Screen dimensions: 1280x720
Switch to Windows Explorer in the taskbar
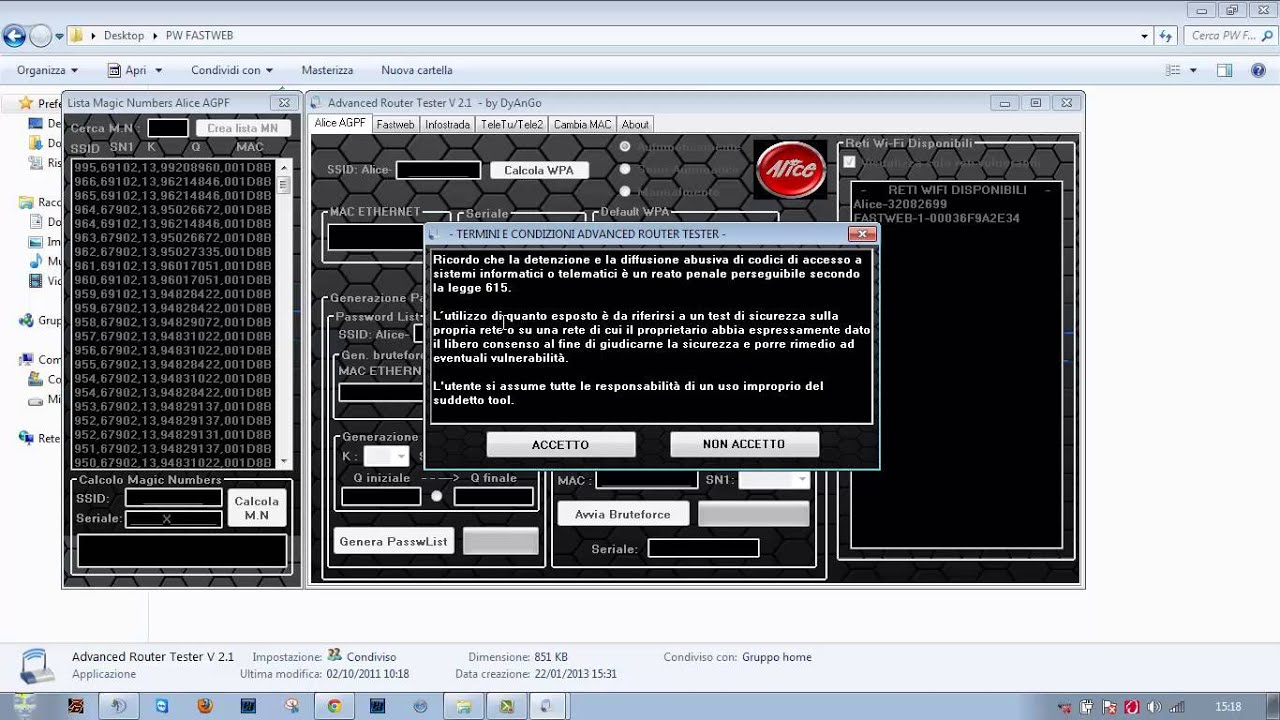click(x=464, y=706)
